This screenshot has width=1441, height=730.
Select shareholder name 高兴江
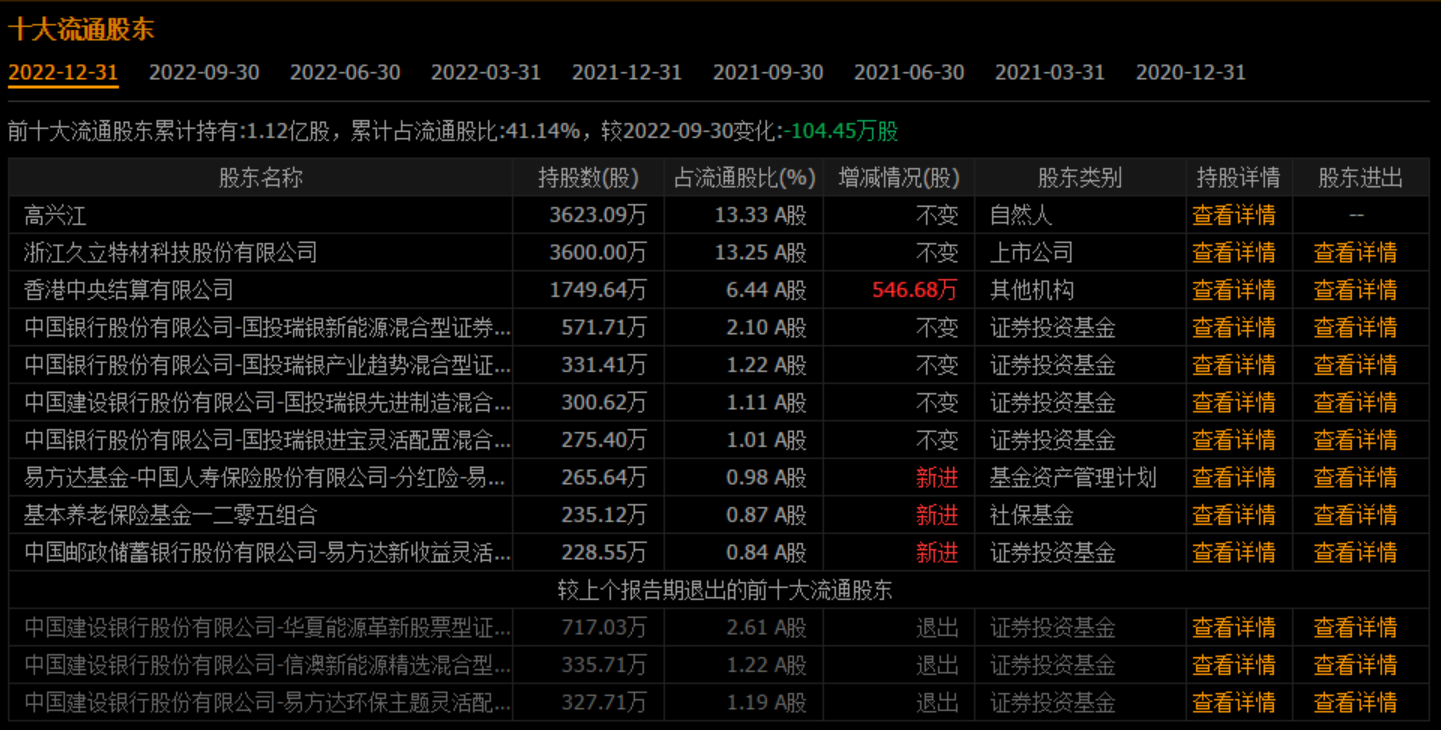(56, 215)
